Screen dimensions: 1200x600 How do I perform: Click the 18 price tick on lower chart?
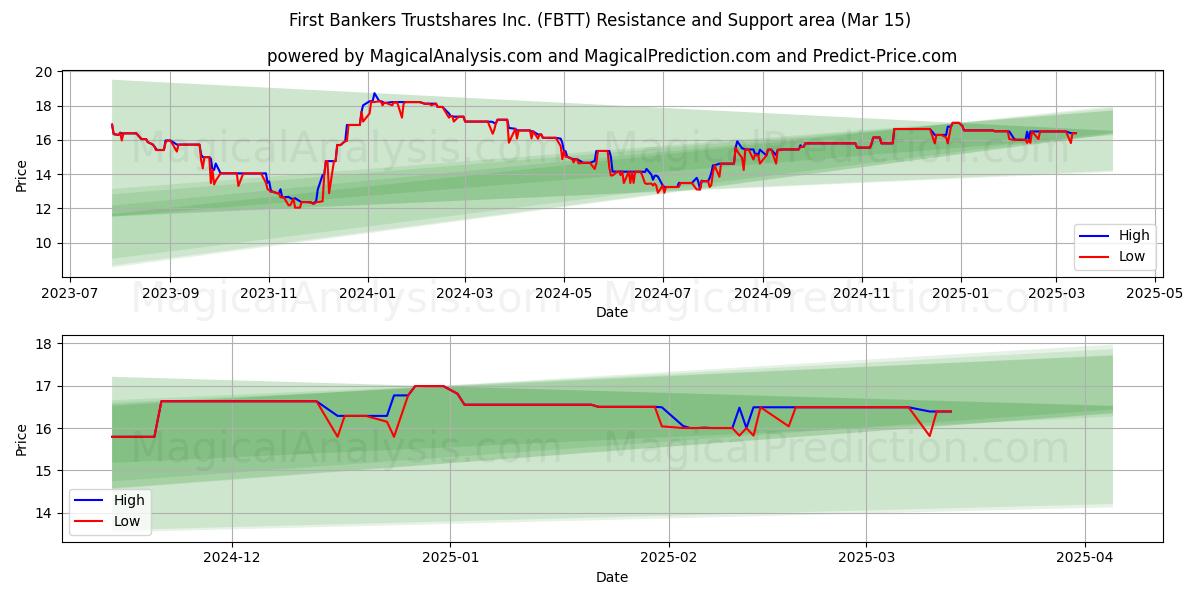tap(44, 344)
